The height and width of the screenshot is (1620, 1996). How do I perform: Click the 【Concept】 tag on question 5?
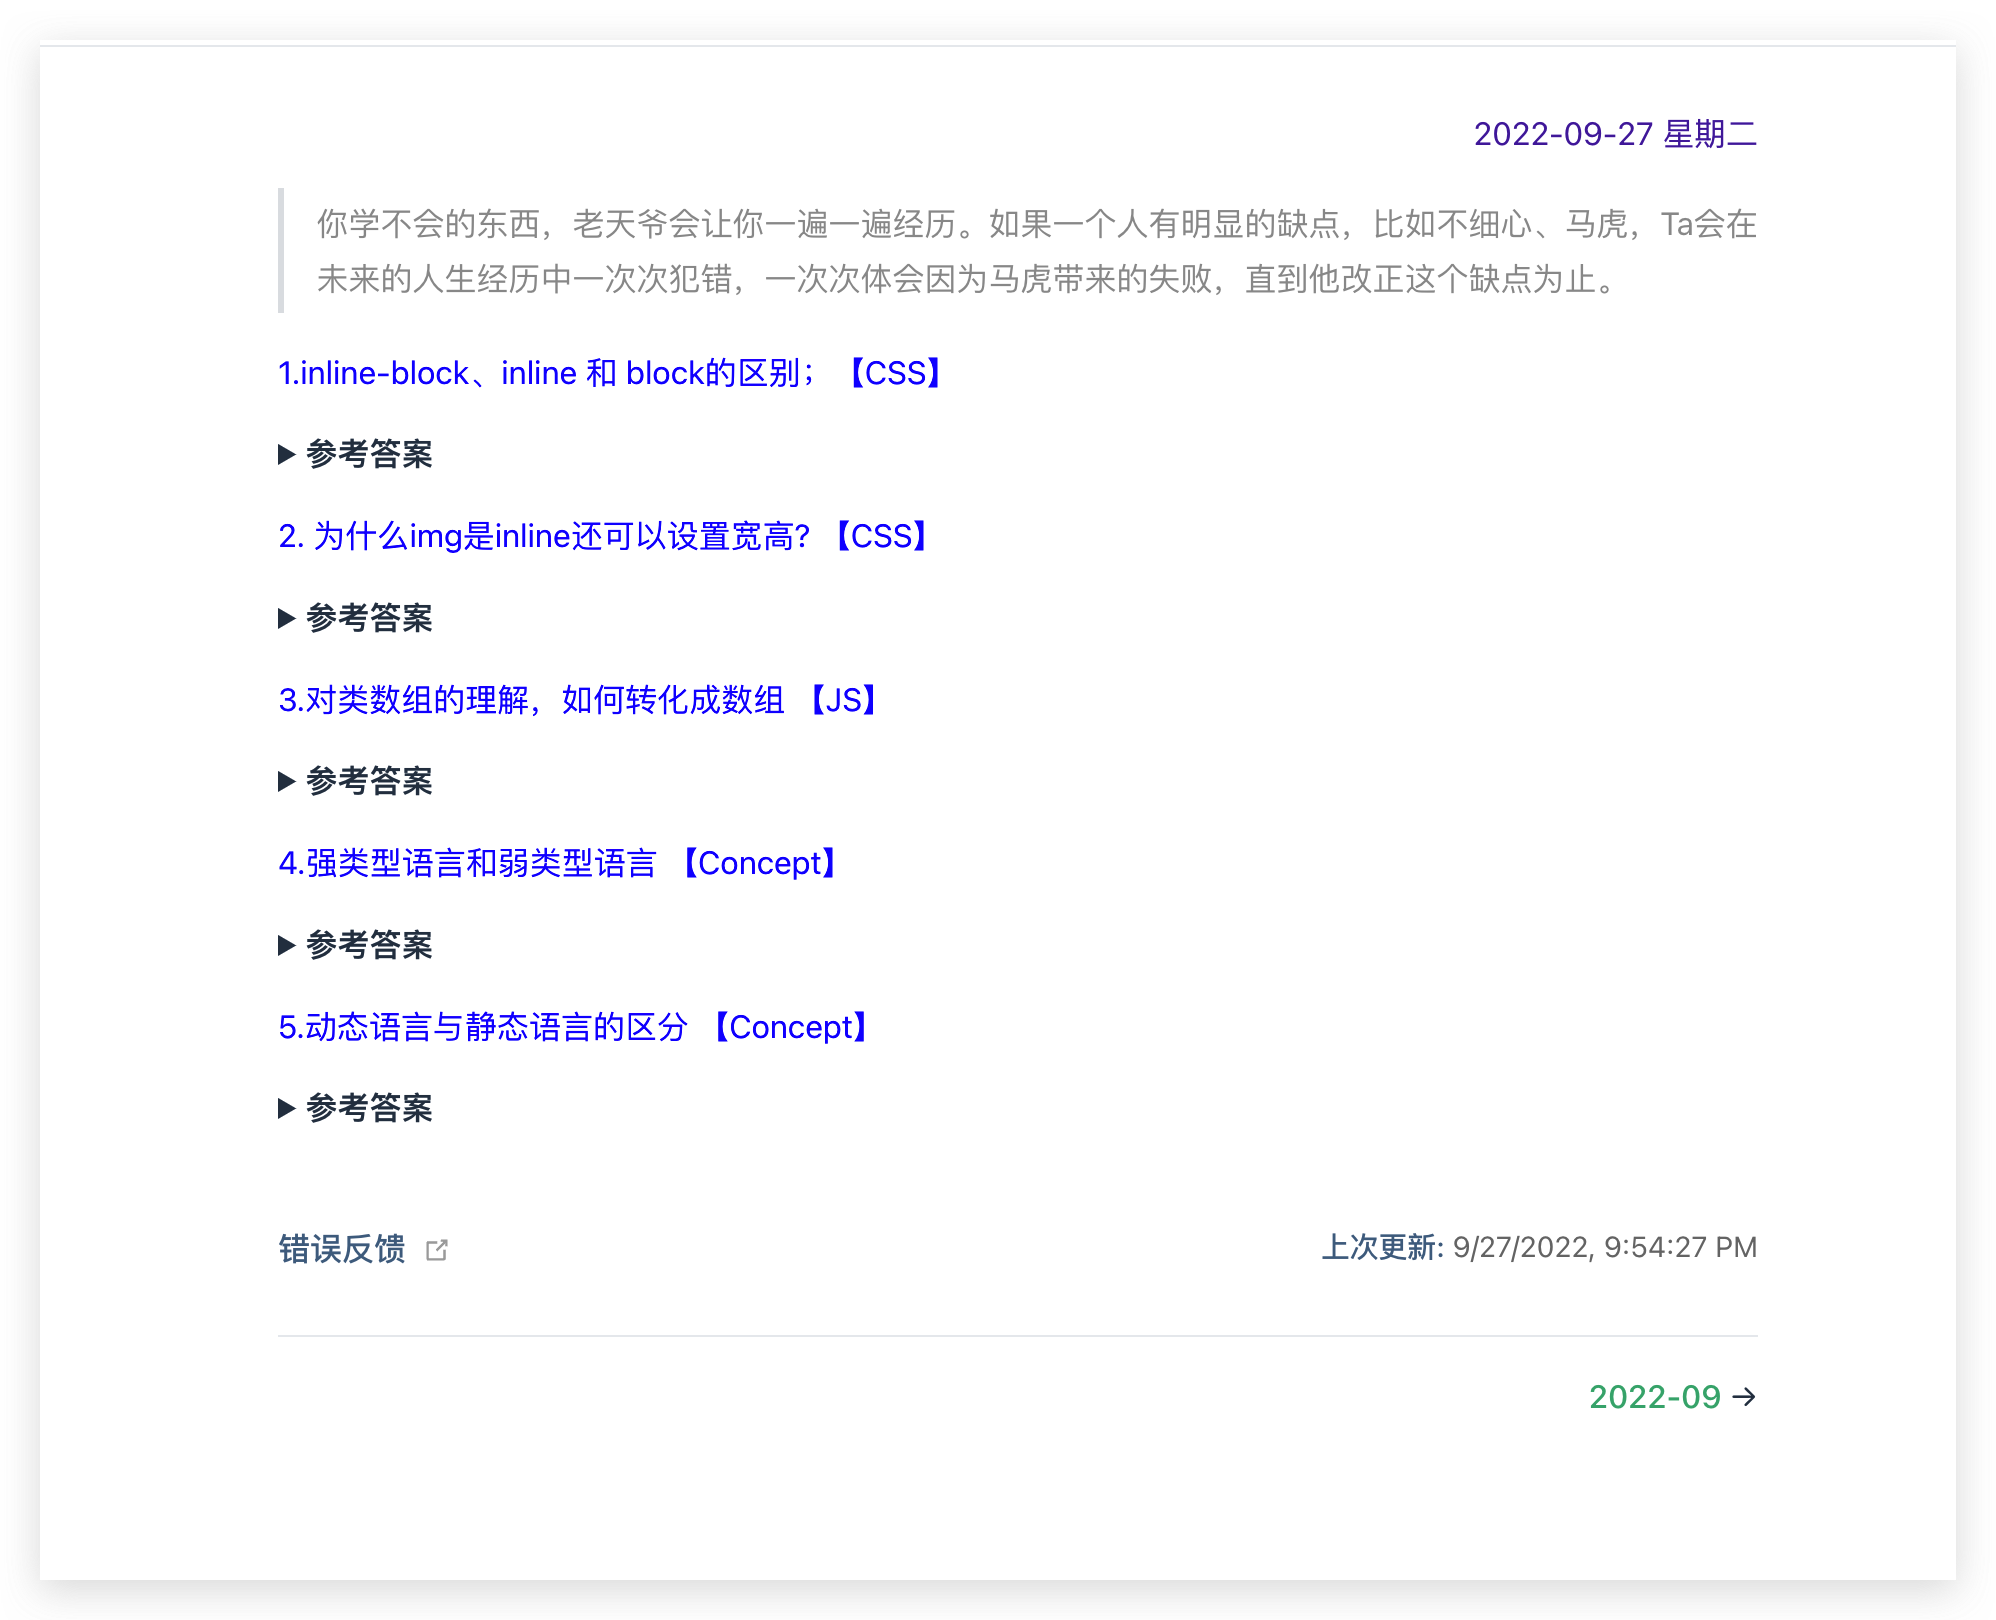[790, 1027]
